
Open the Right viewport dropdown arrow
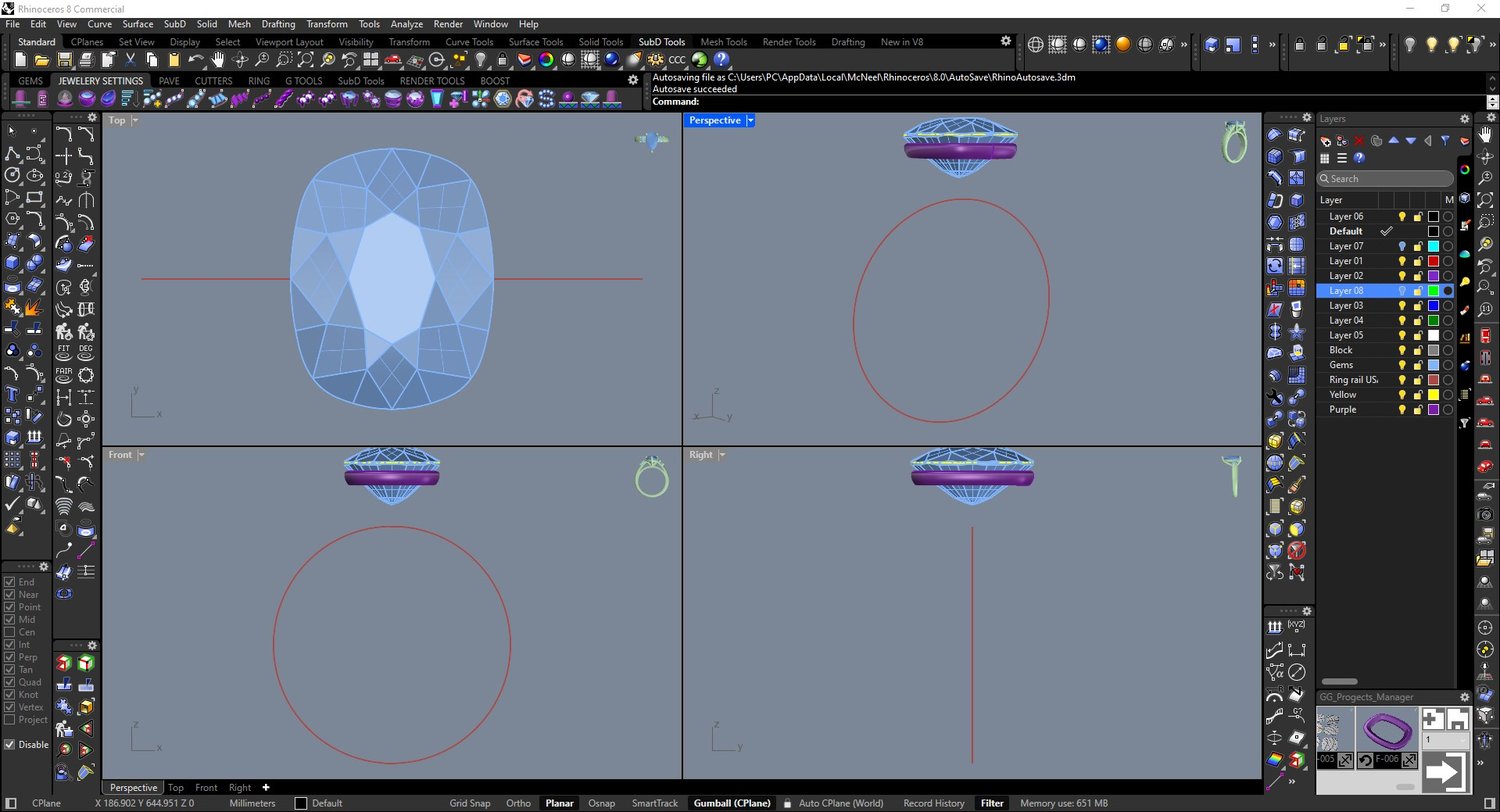tap(721, 455)
